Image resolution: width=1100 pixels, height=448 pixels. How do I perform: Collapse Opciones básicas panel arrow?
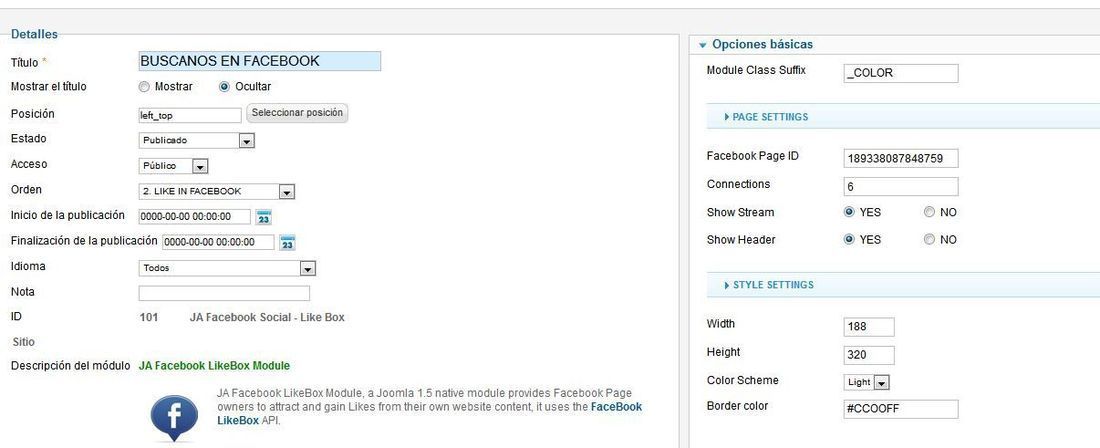coord(702,45)
